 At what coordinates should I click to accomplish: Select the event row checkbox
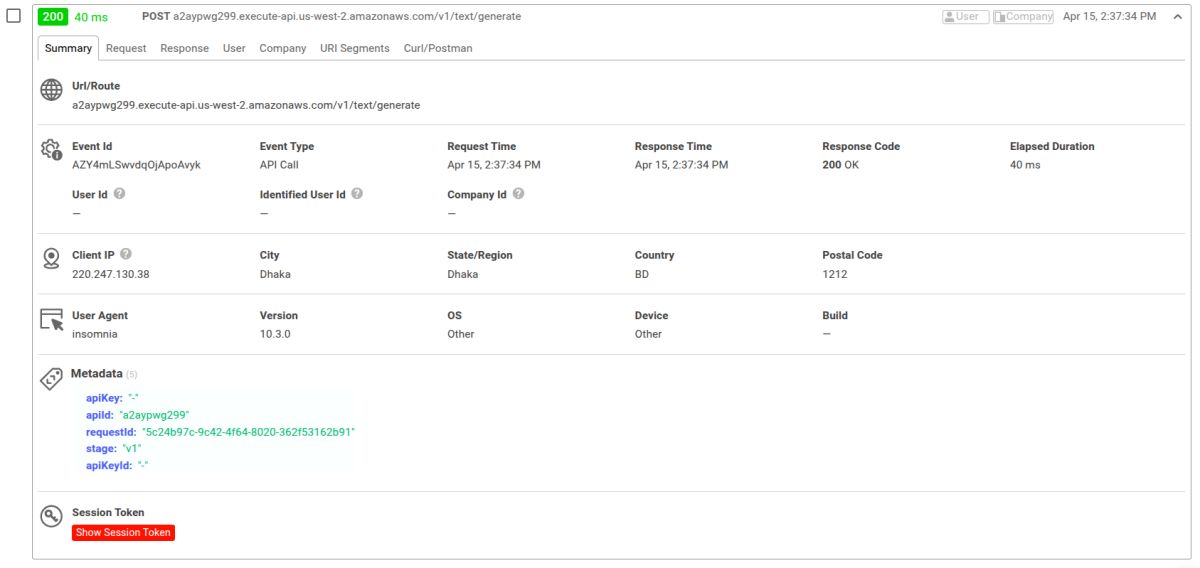[x=15, y=17]
